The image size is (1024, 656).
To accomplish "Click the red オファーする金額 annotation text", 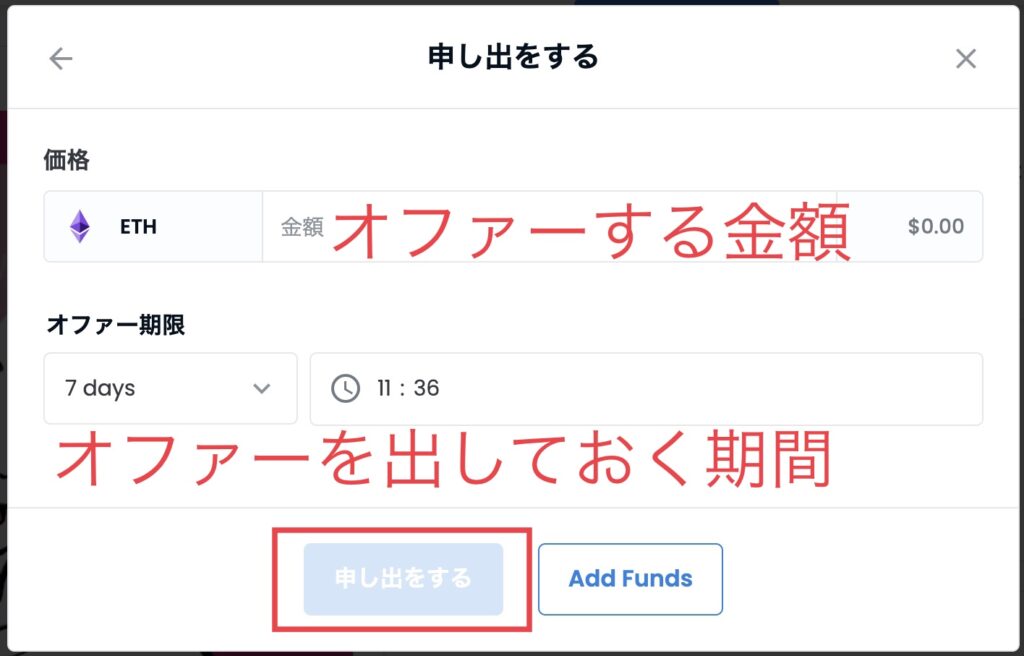I will 592,231.
